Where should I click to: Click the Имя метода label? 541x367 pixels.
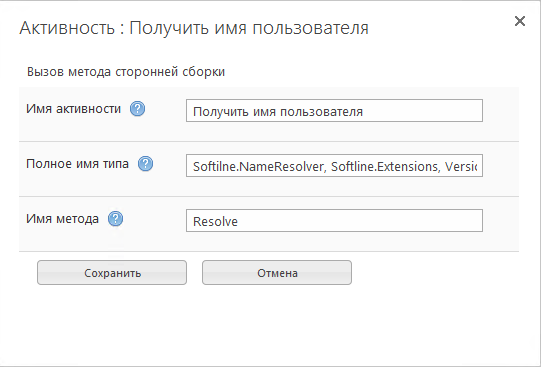click(62, 219)
